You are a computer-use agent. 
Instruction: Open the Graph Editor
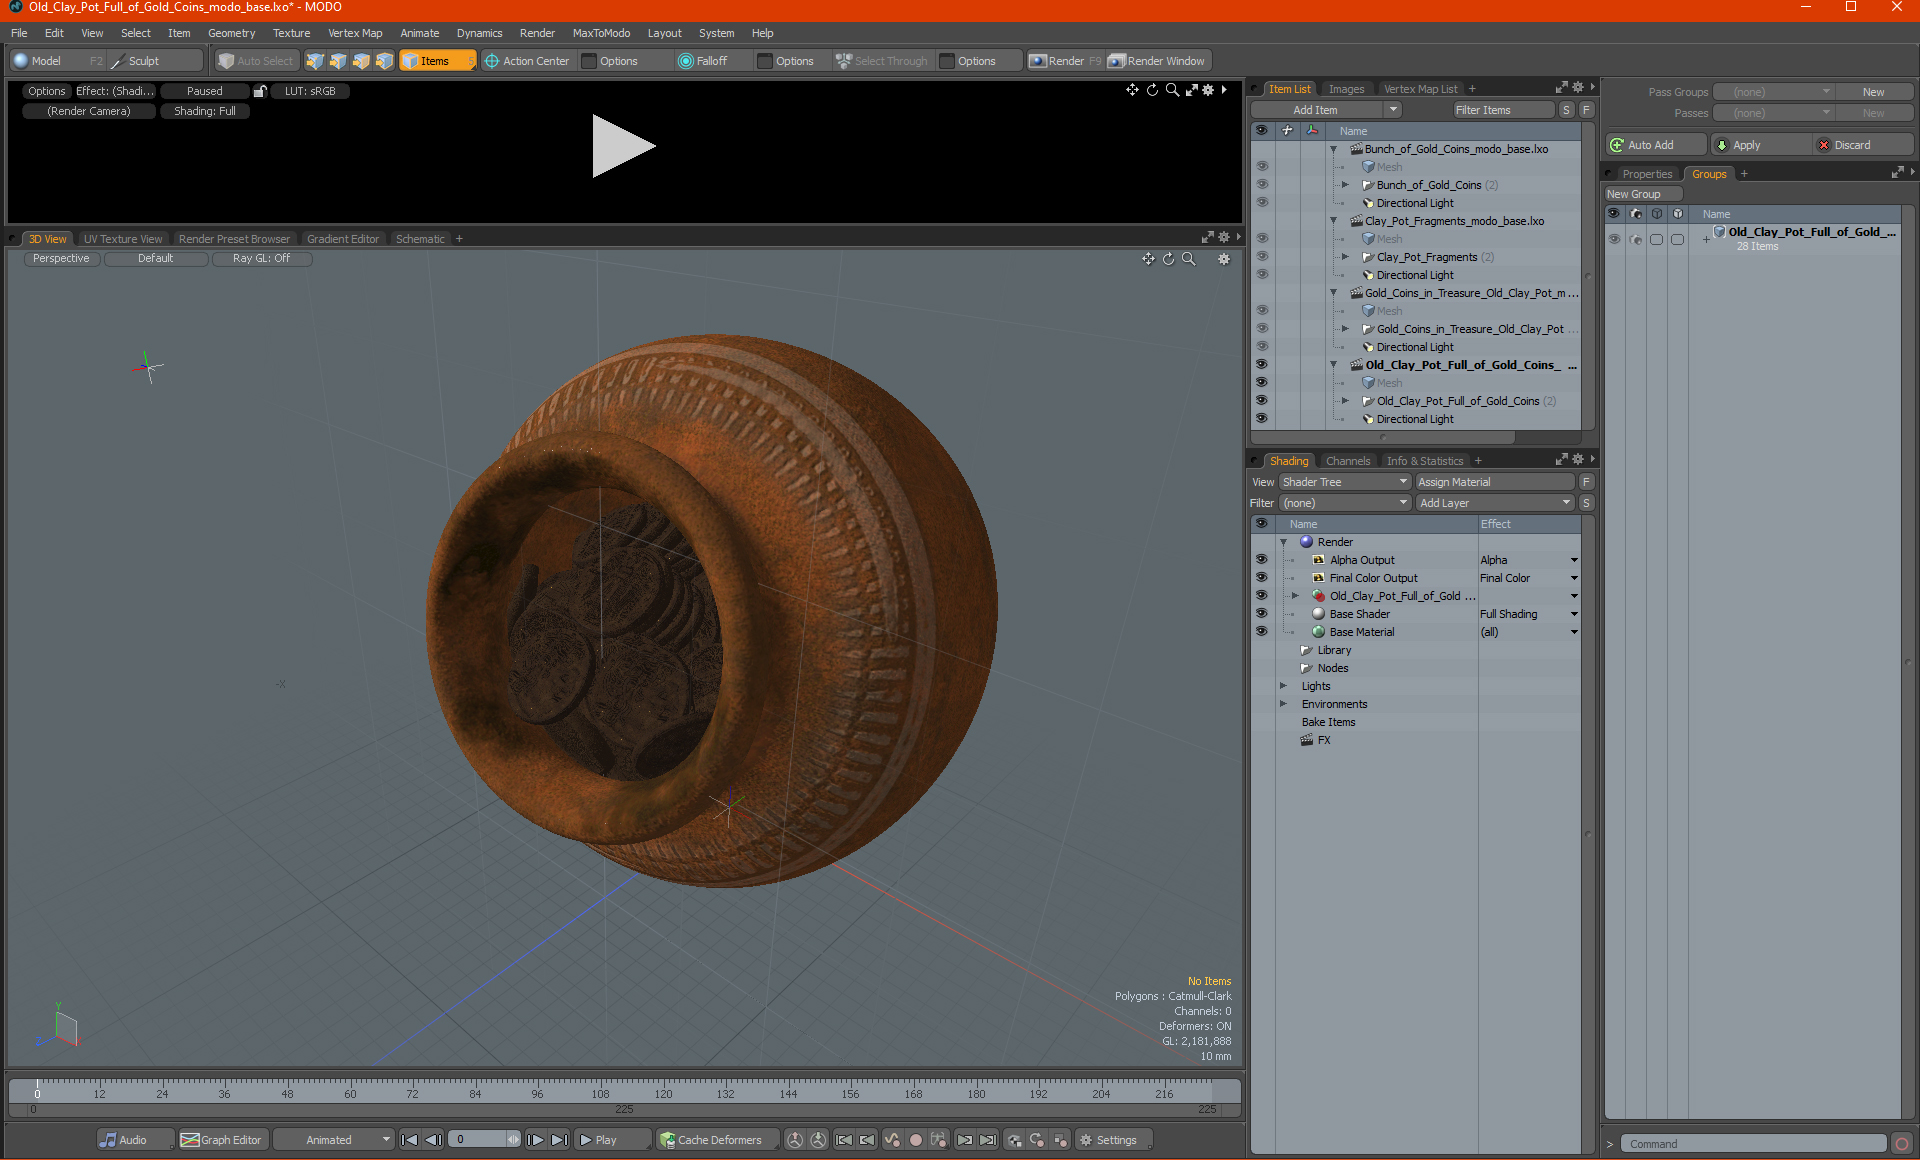pos(222,1140)
